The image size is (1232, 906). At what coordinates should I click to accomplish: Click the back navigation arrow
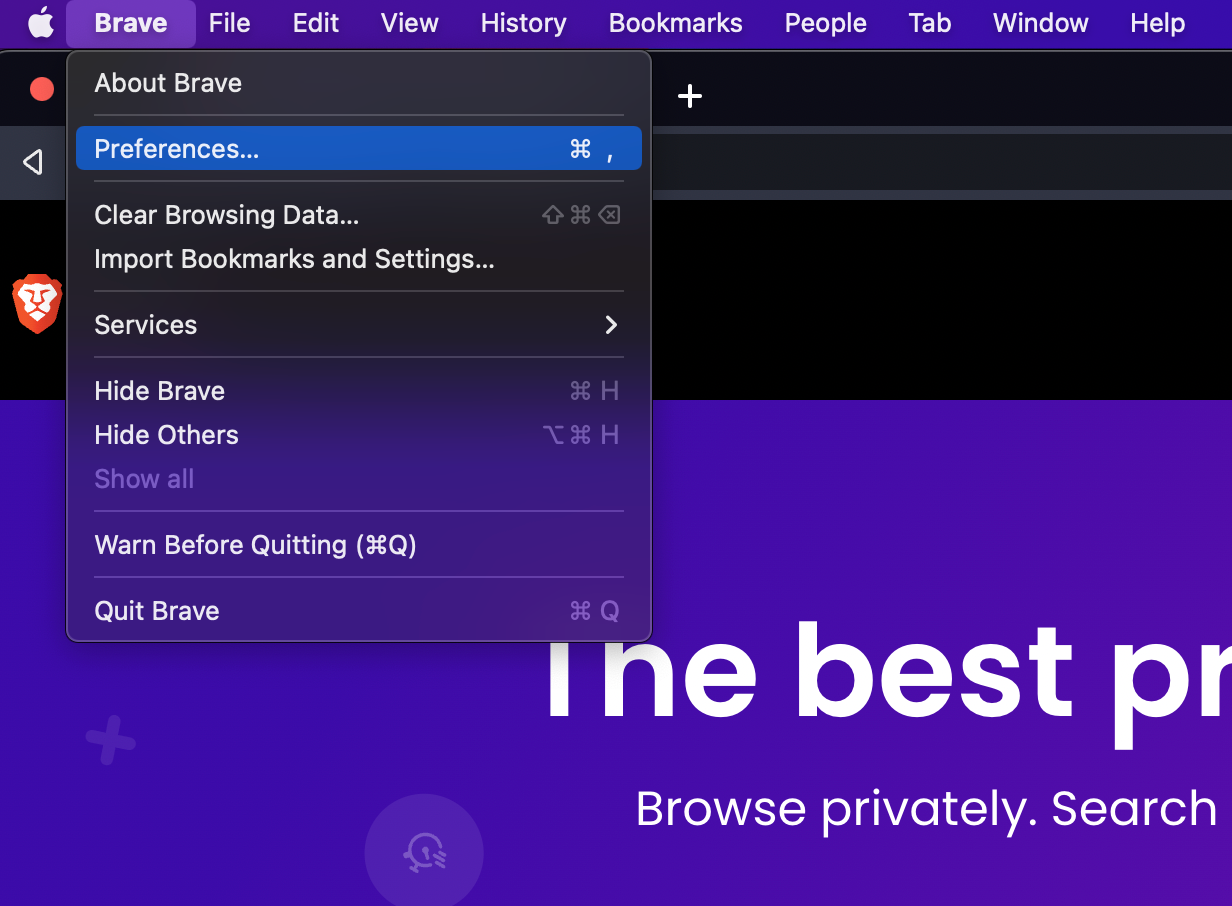pyautogui.click(x=33, y=162)
